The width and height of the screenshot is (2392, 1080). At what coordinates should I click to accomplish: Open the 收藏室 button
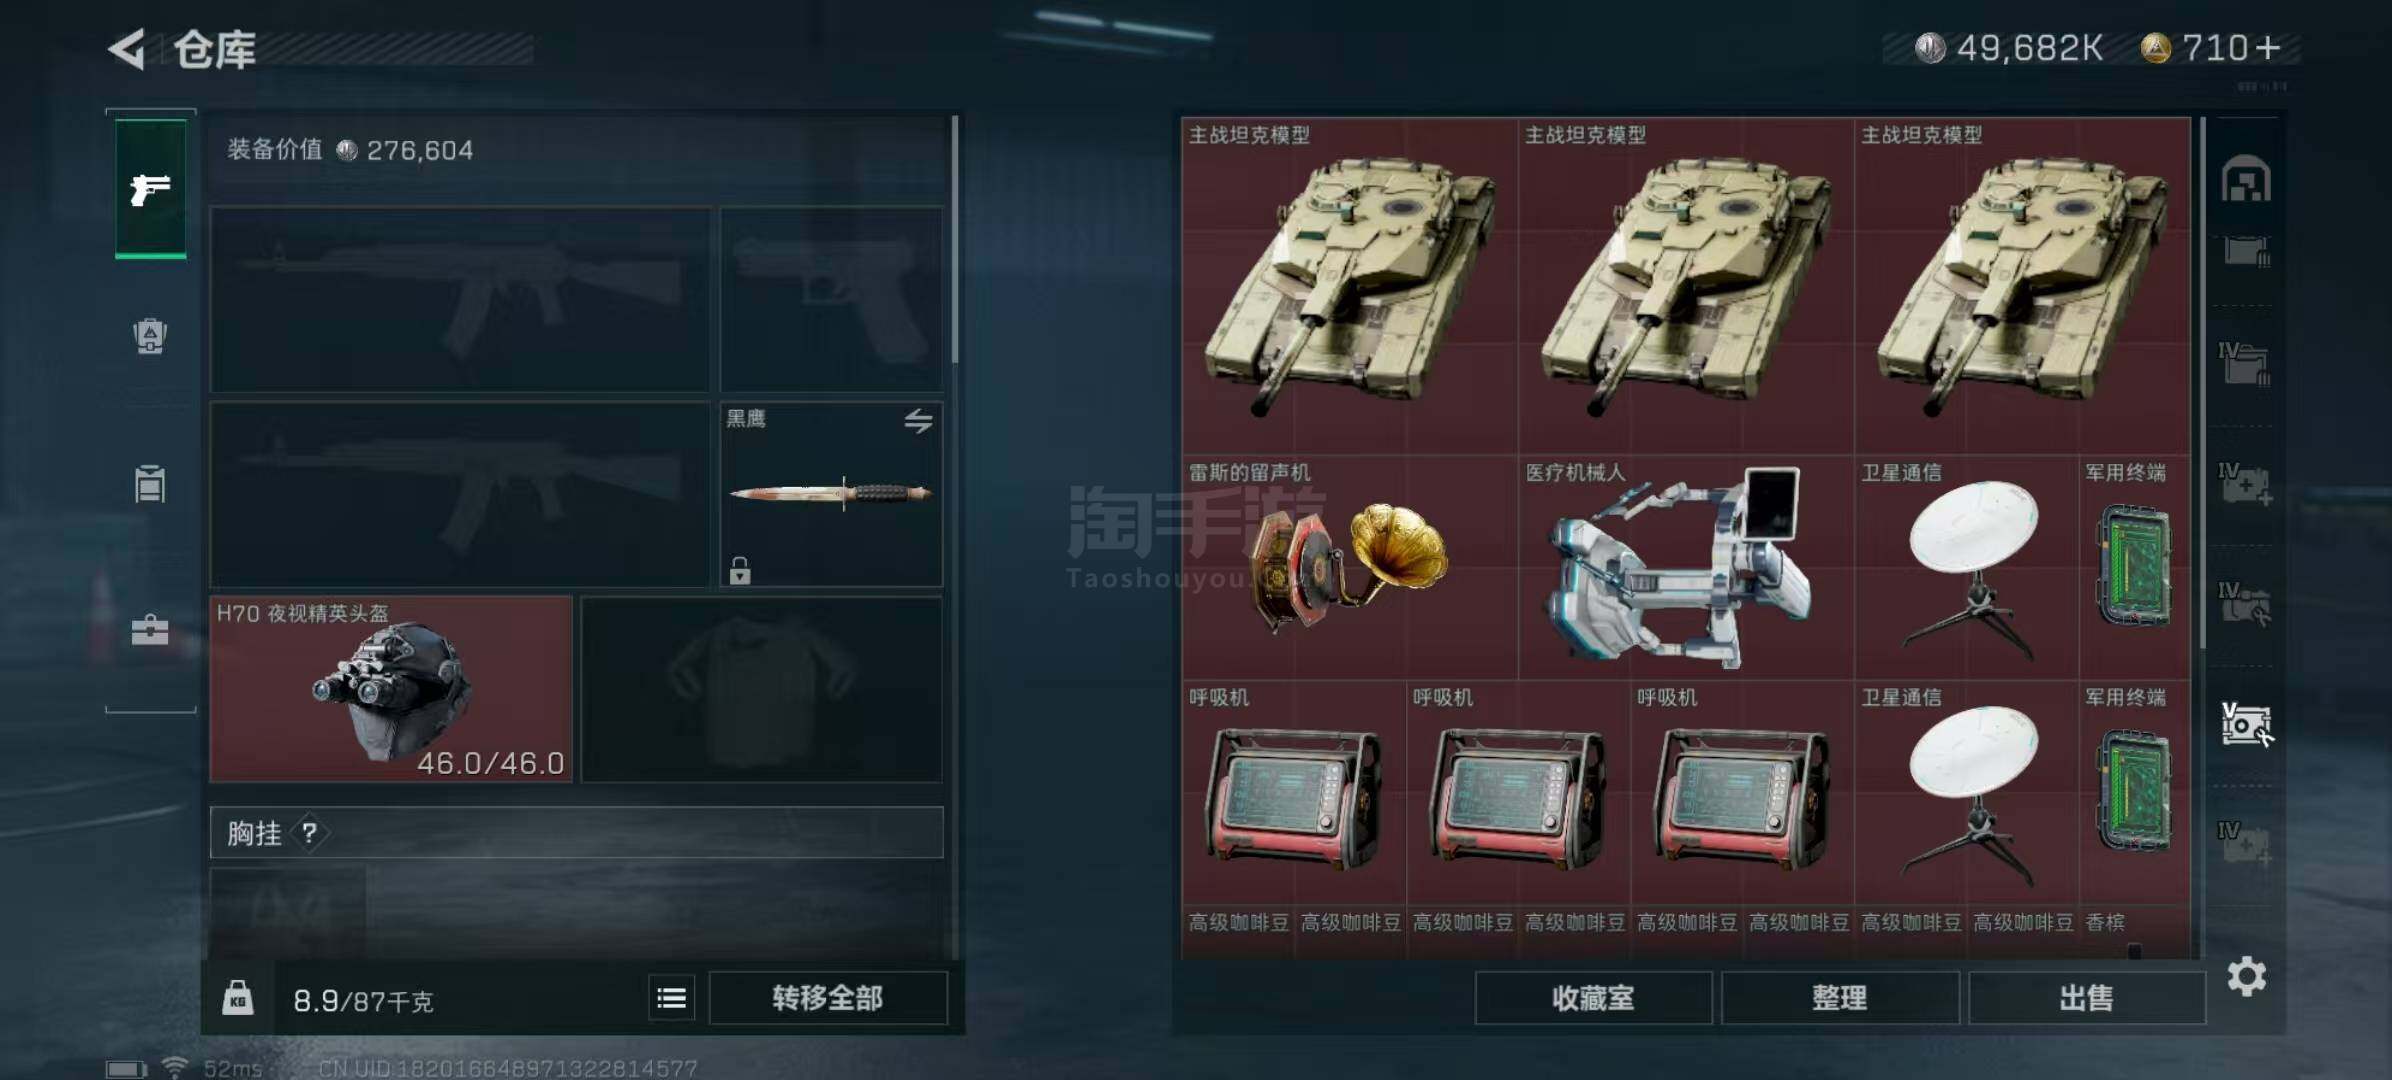(x=1593, y=998)
